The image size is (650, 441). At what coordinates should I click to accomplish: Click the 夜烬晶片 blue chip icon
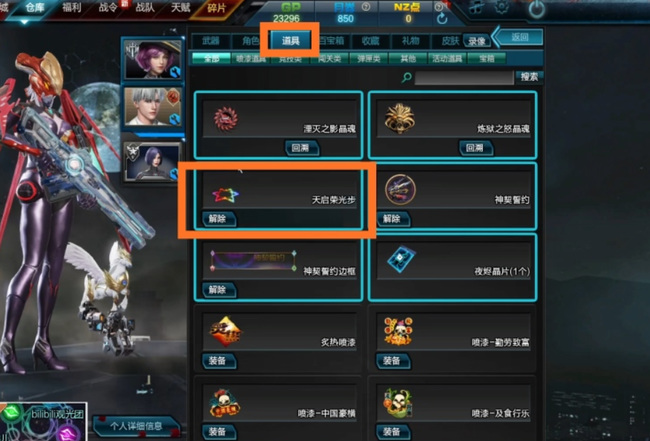point(400,259)
